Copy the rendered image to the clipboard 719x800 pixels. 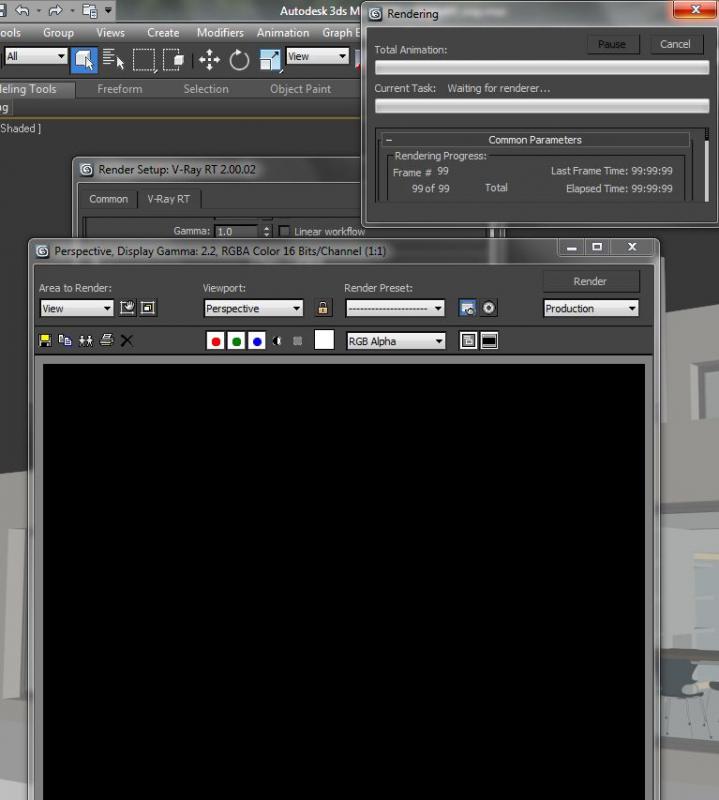[65, 340]
